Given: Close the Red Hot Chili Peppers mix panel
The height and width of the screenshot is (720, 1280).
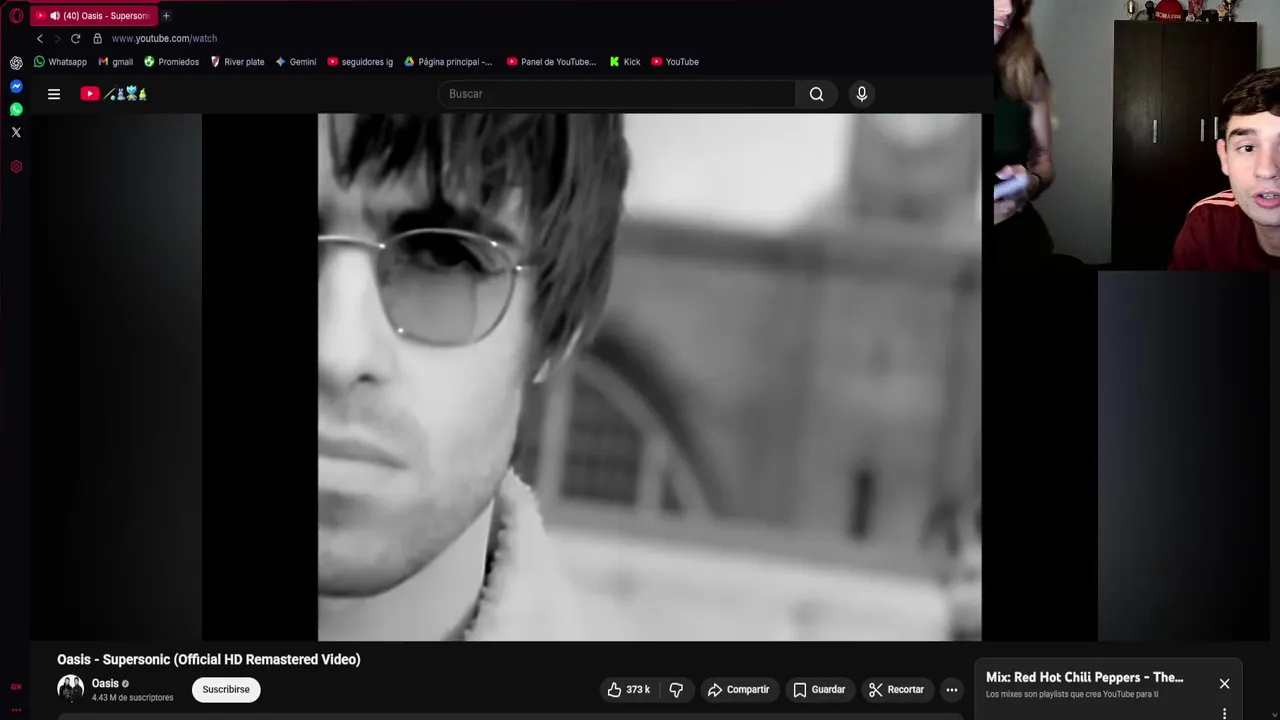Looking at the screenshot, I should [1224, 684].
